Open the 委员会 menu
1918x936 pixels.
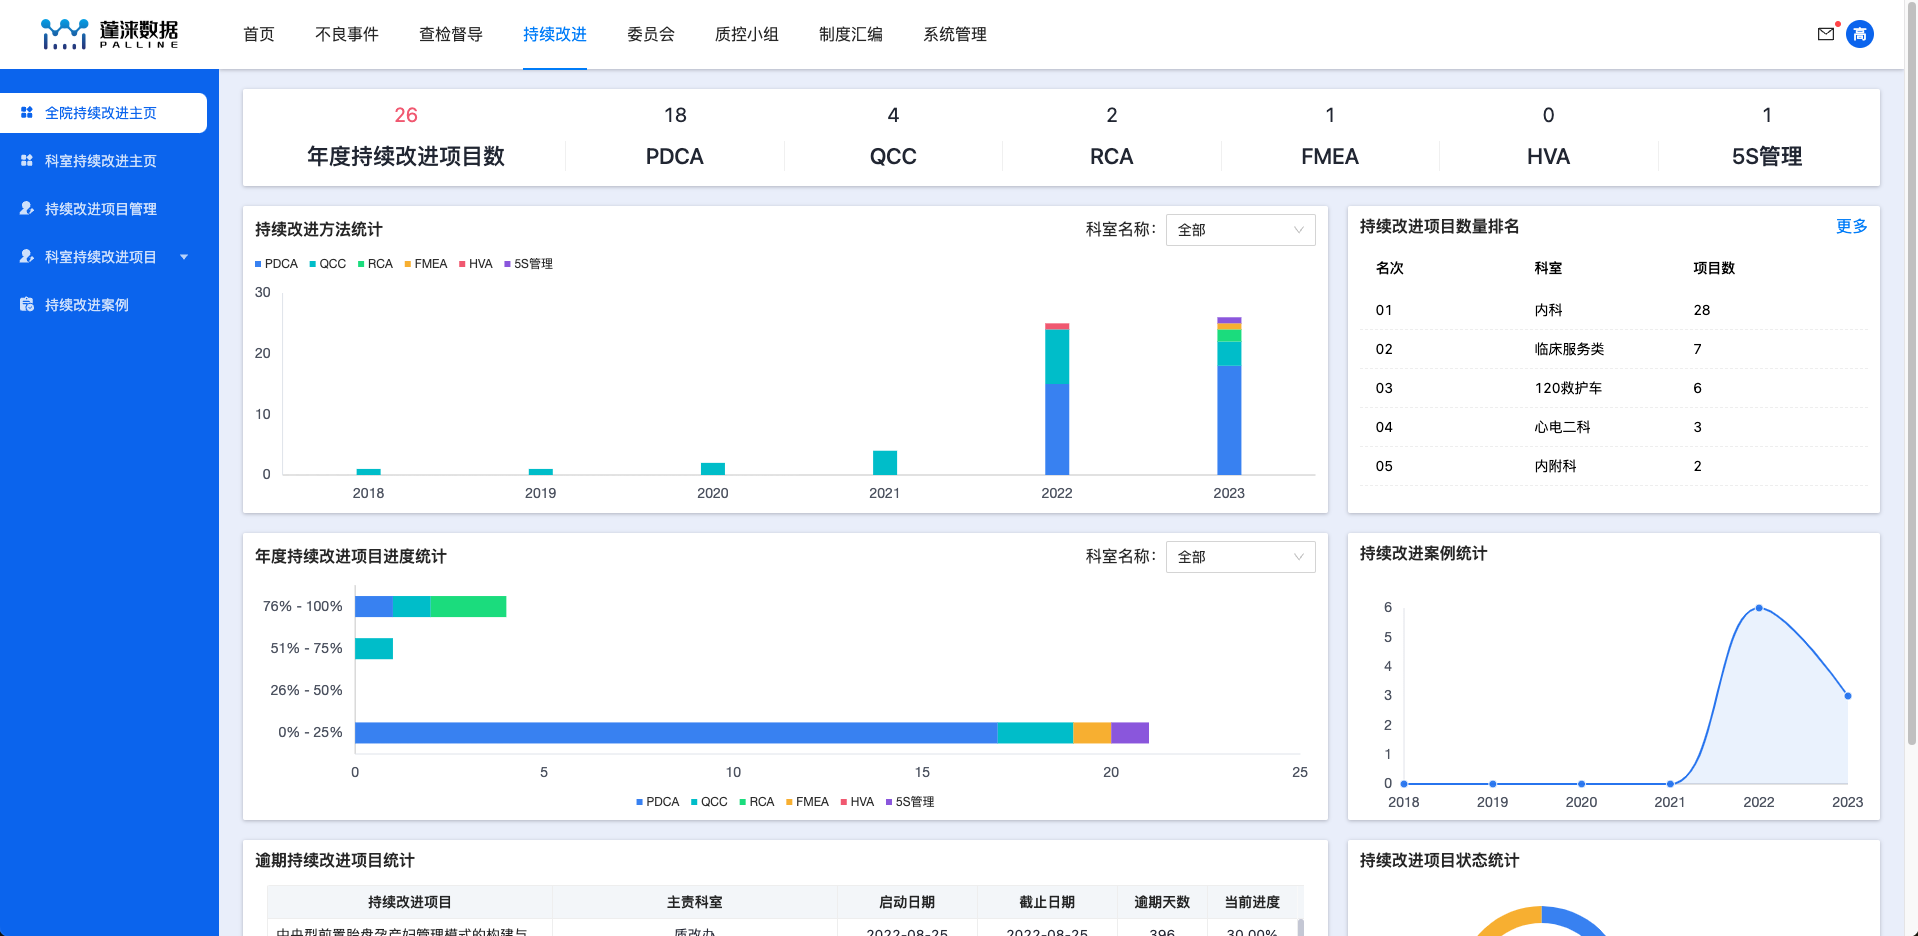(x=651, y=34)
